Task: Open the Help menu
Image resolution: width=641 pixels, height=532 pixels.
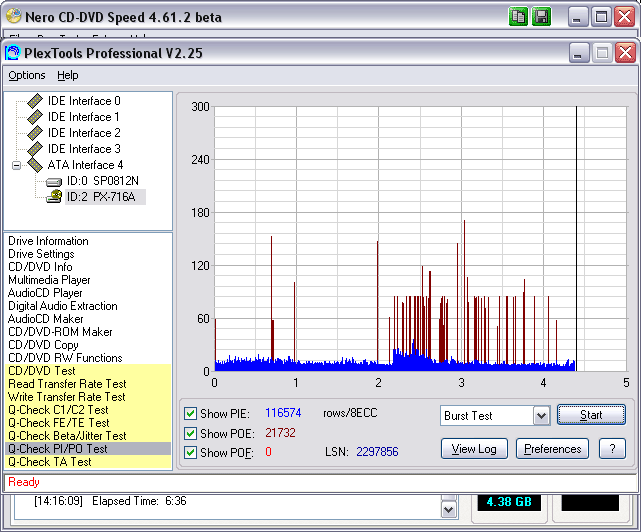Action: pos(67,75)
